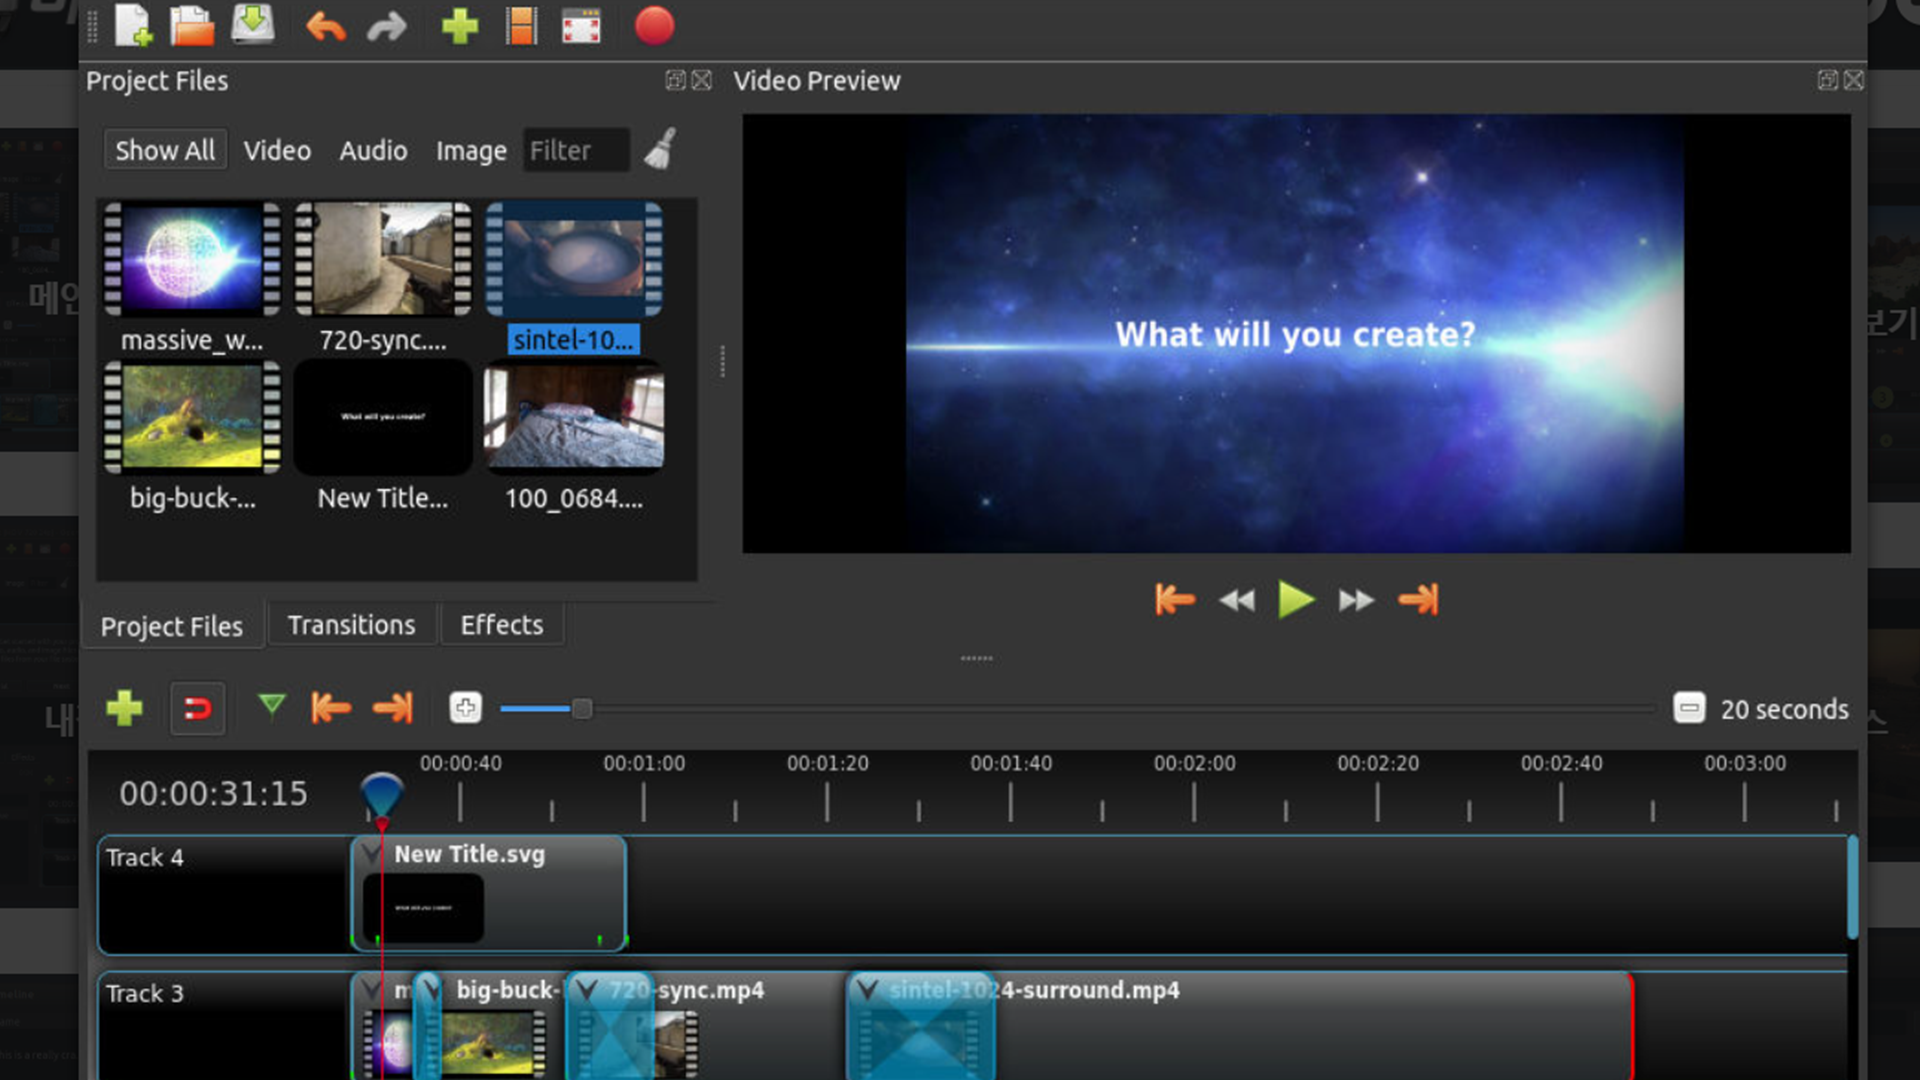
Task: Show only Video files in the filter
Action: tap(277, 150)
